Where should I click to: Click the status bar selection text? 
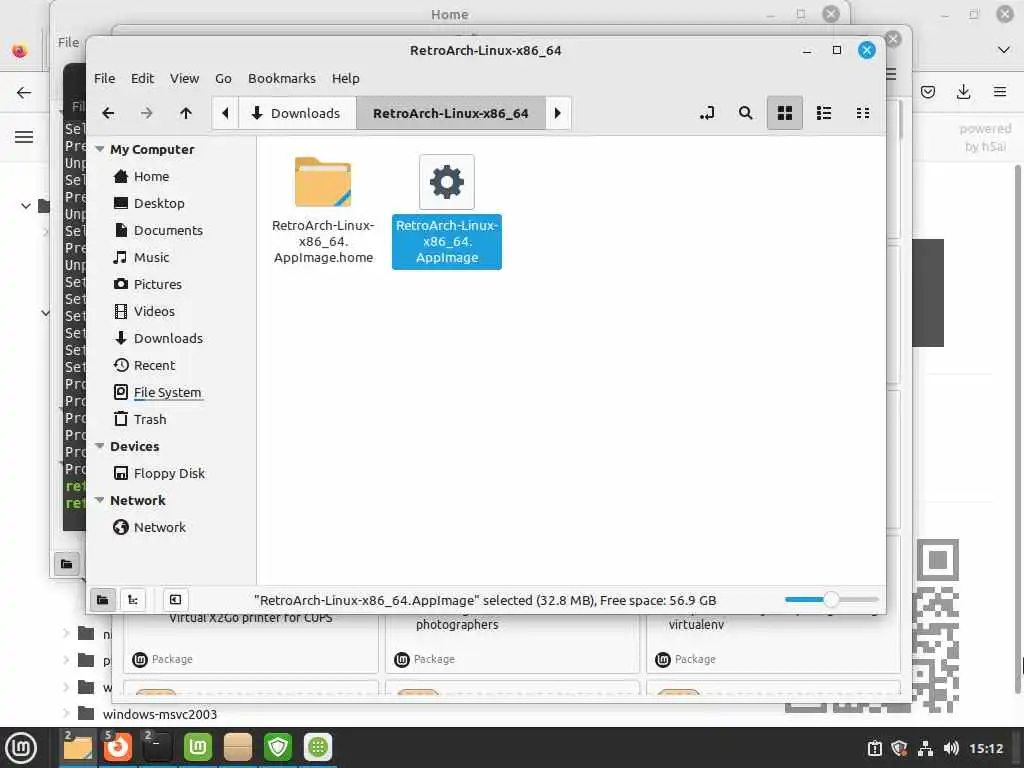pos(485,600)
